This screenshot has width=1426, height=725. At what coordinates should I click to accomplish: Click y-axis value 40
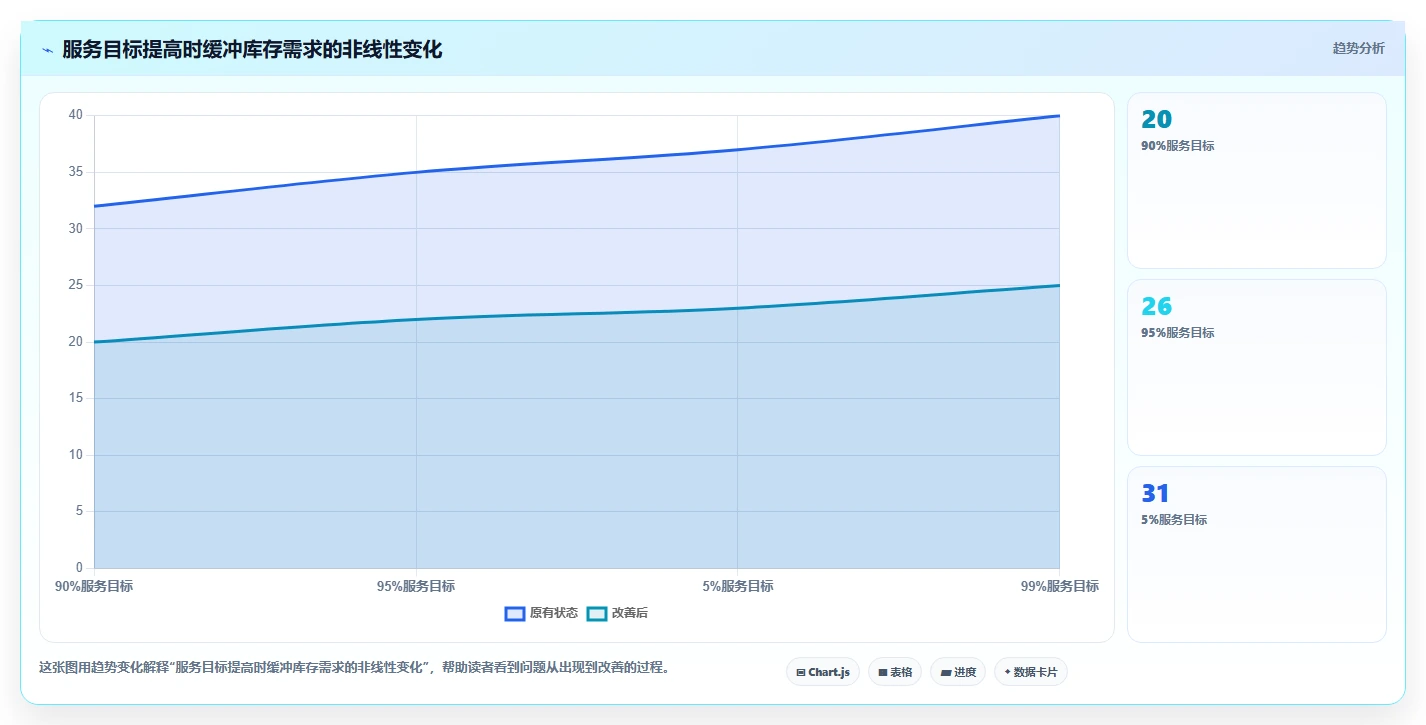(x=76, y=115)
